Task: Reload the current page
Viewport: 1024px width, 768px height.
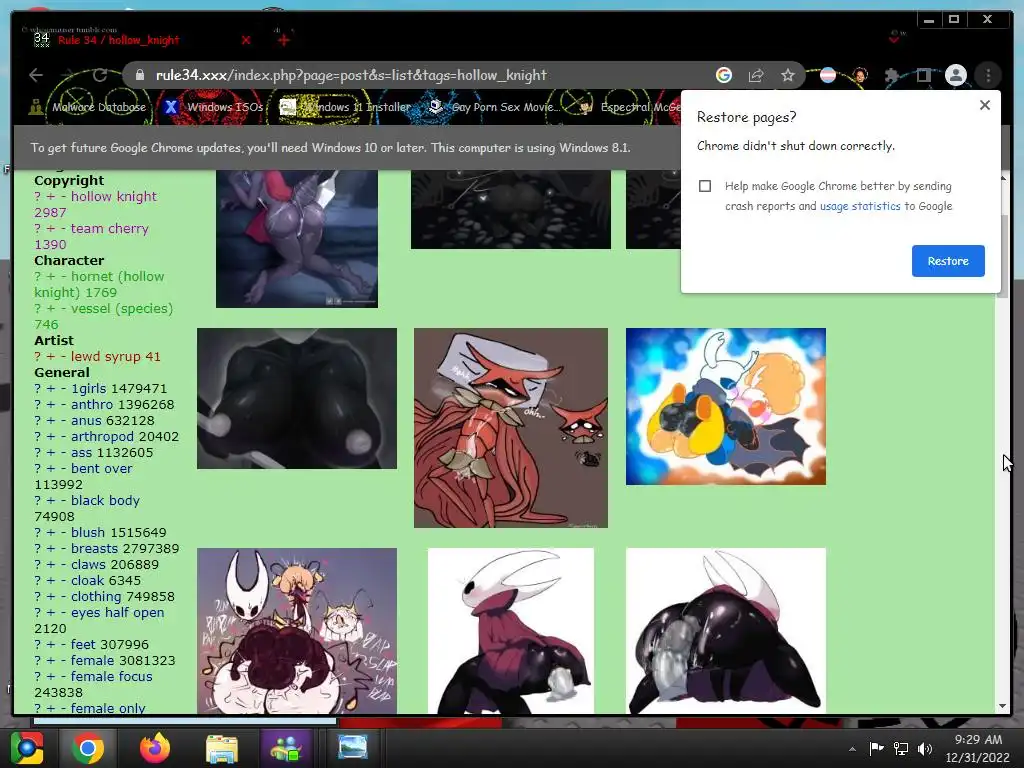Action: point(99,75)
